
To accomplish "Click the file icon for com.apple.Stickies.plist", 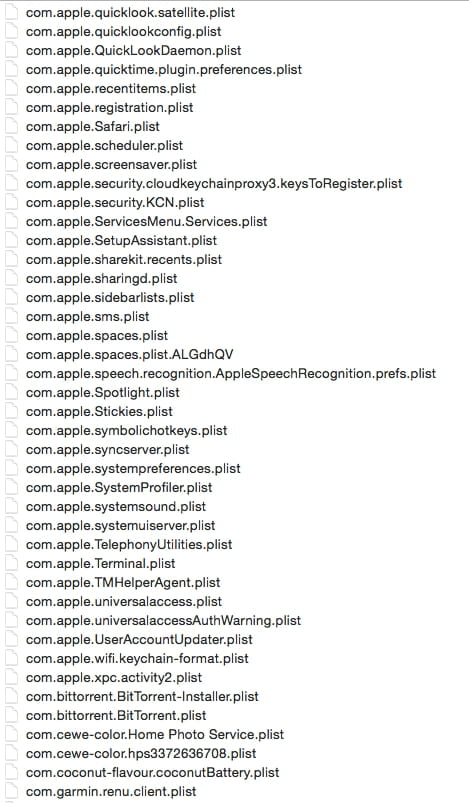I will (11, 411).
